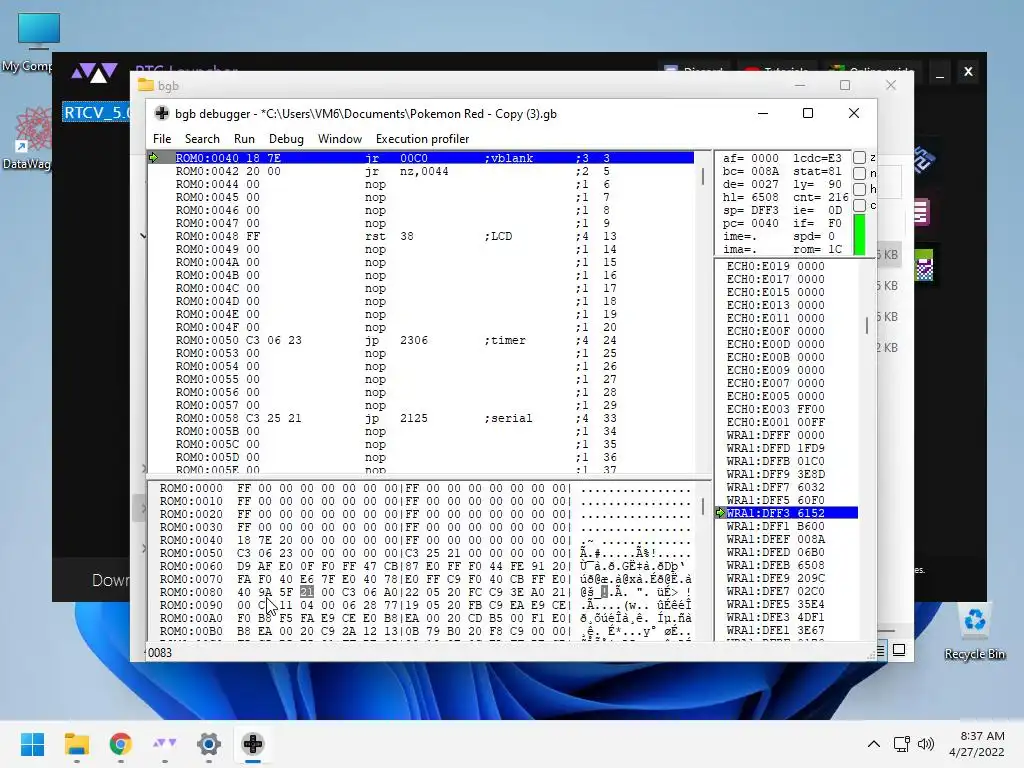Select stack entry ECH0:E003 FF00
Image resolution: width=1024 pixels, height=768 pixels.
coord(776,409)
